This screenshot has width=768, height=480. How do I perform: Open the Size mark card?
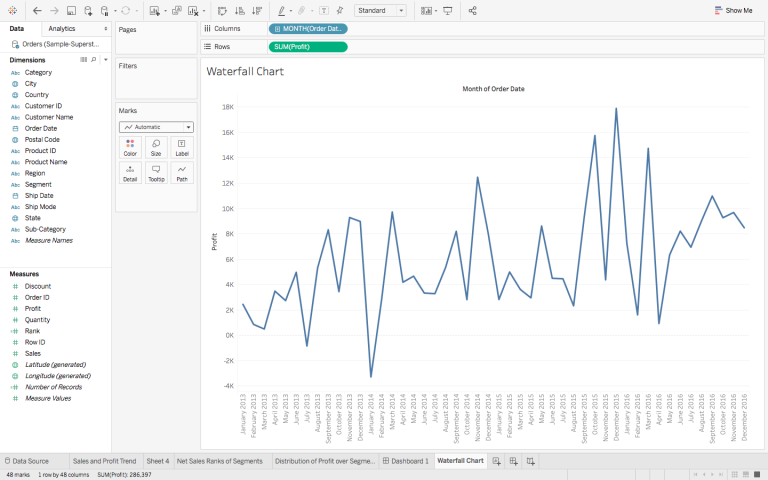pyautogui.click(x=156, y=148)
